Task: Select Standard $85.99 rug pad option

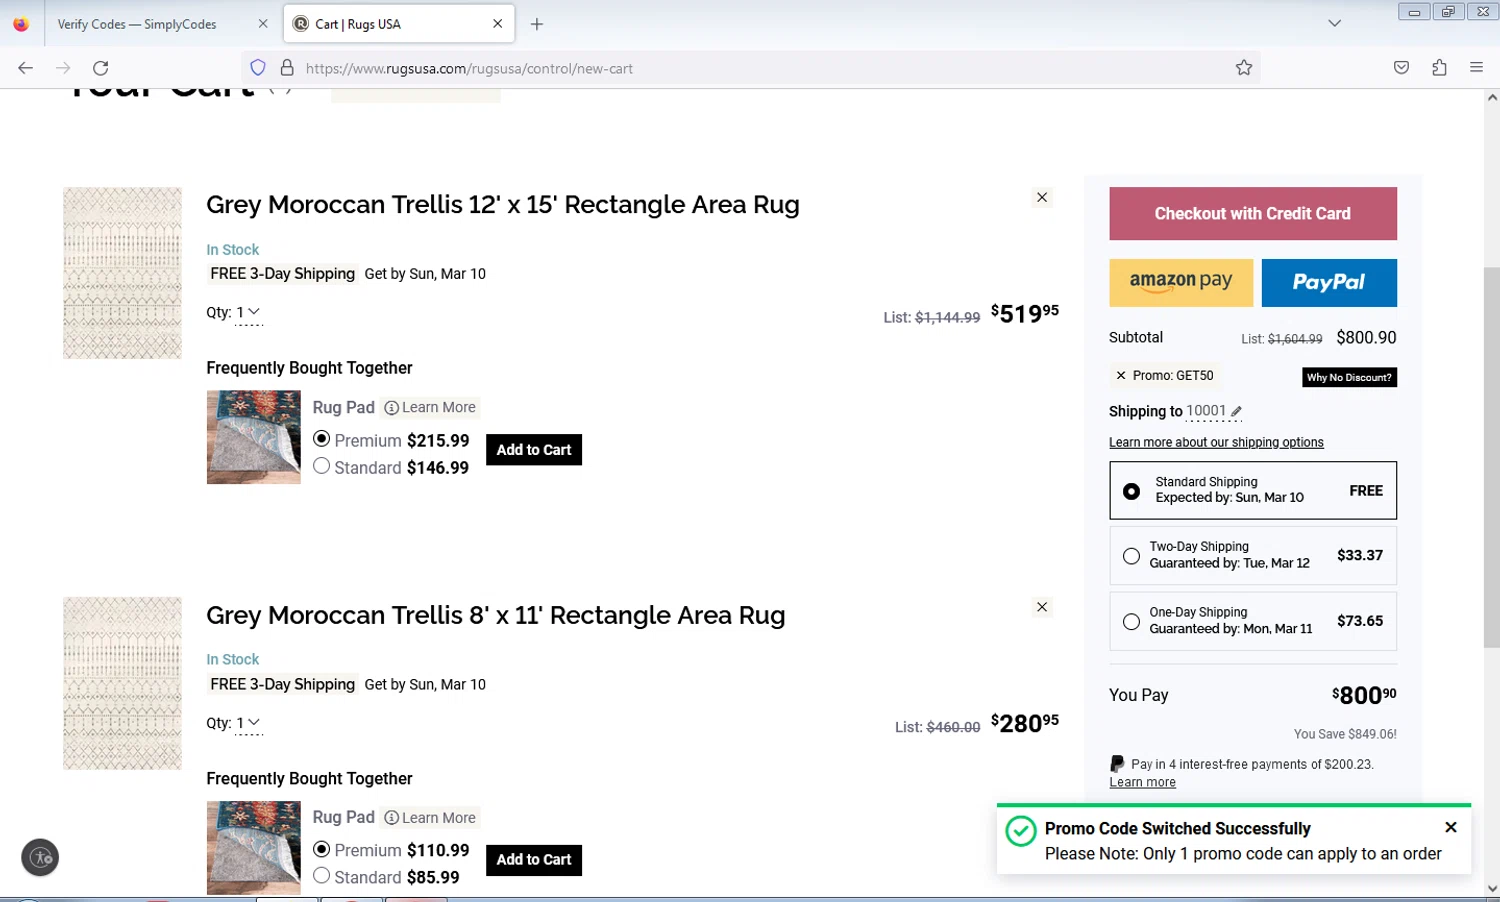Action: (x=321, y=876)
